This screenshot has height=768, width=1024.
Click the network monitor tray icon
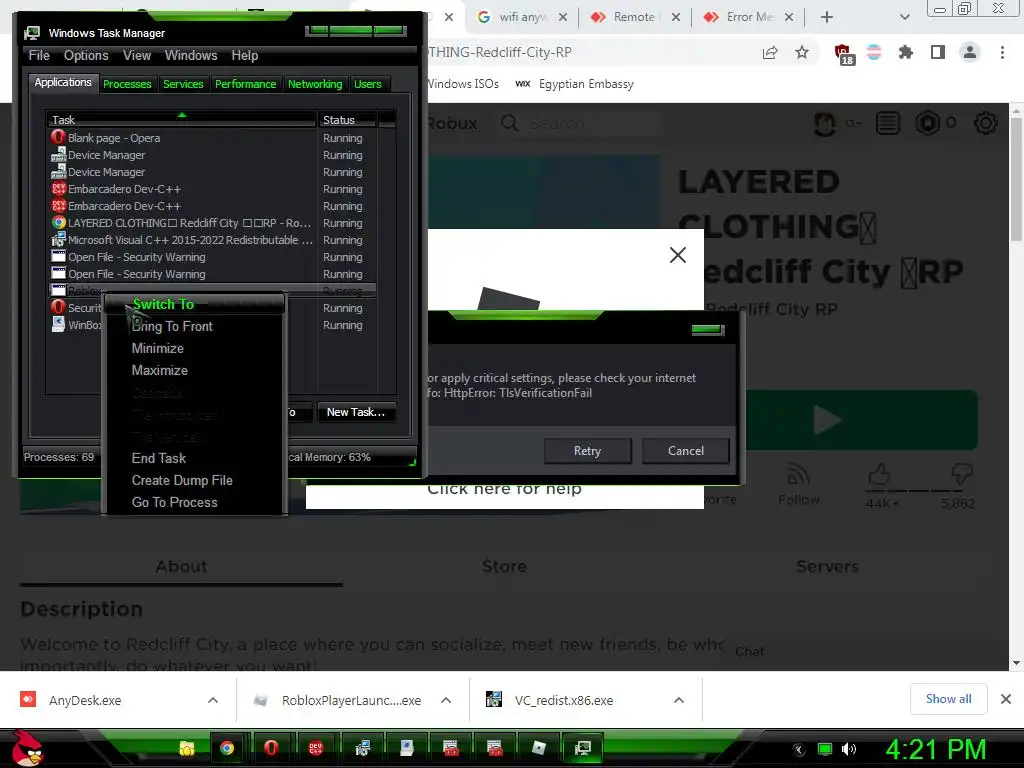click(825, 749)
